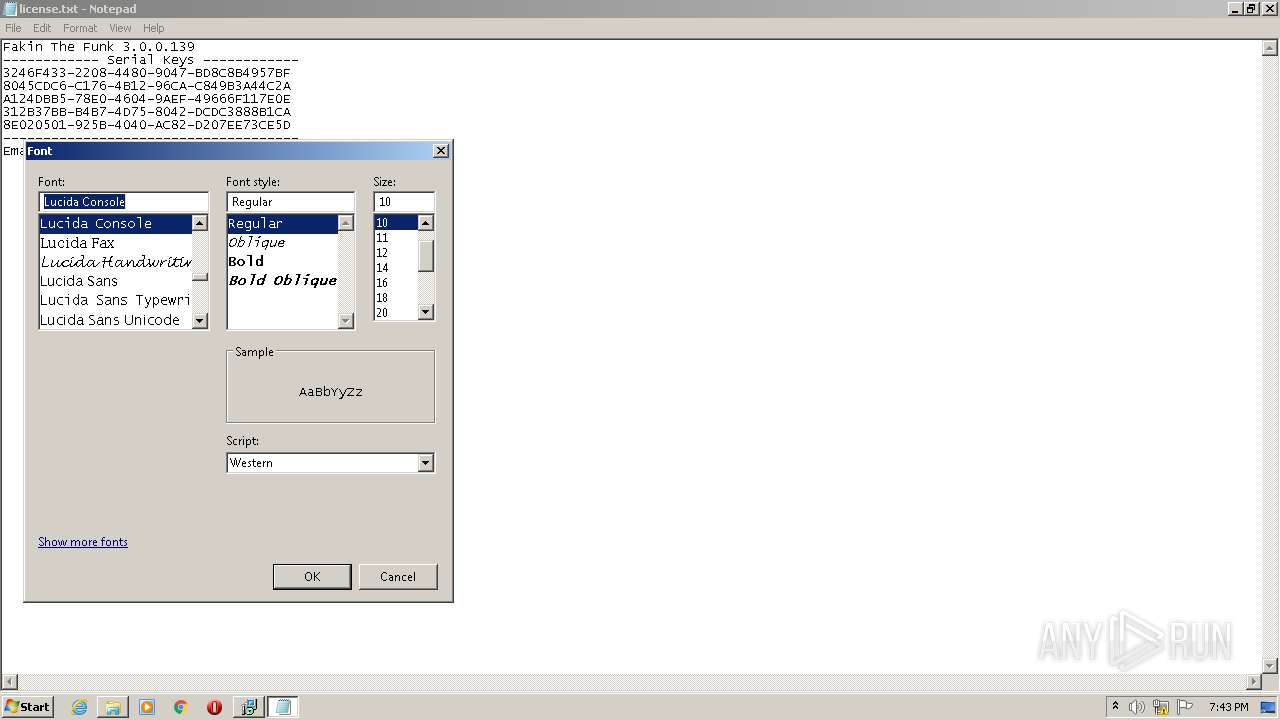Click the Notepad taskbar button
This screenshot has width=1280, height=720.
click(x=283, y=707)
